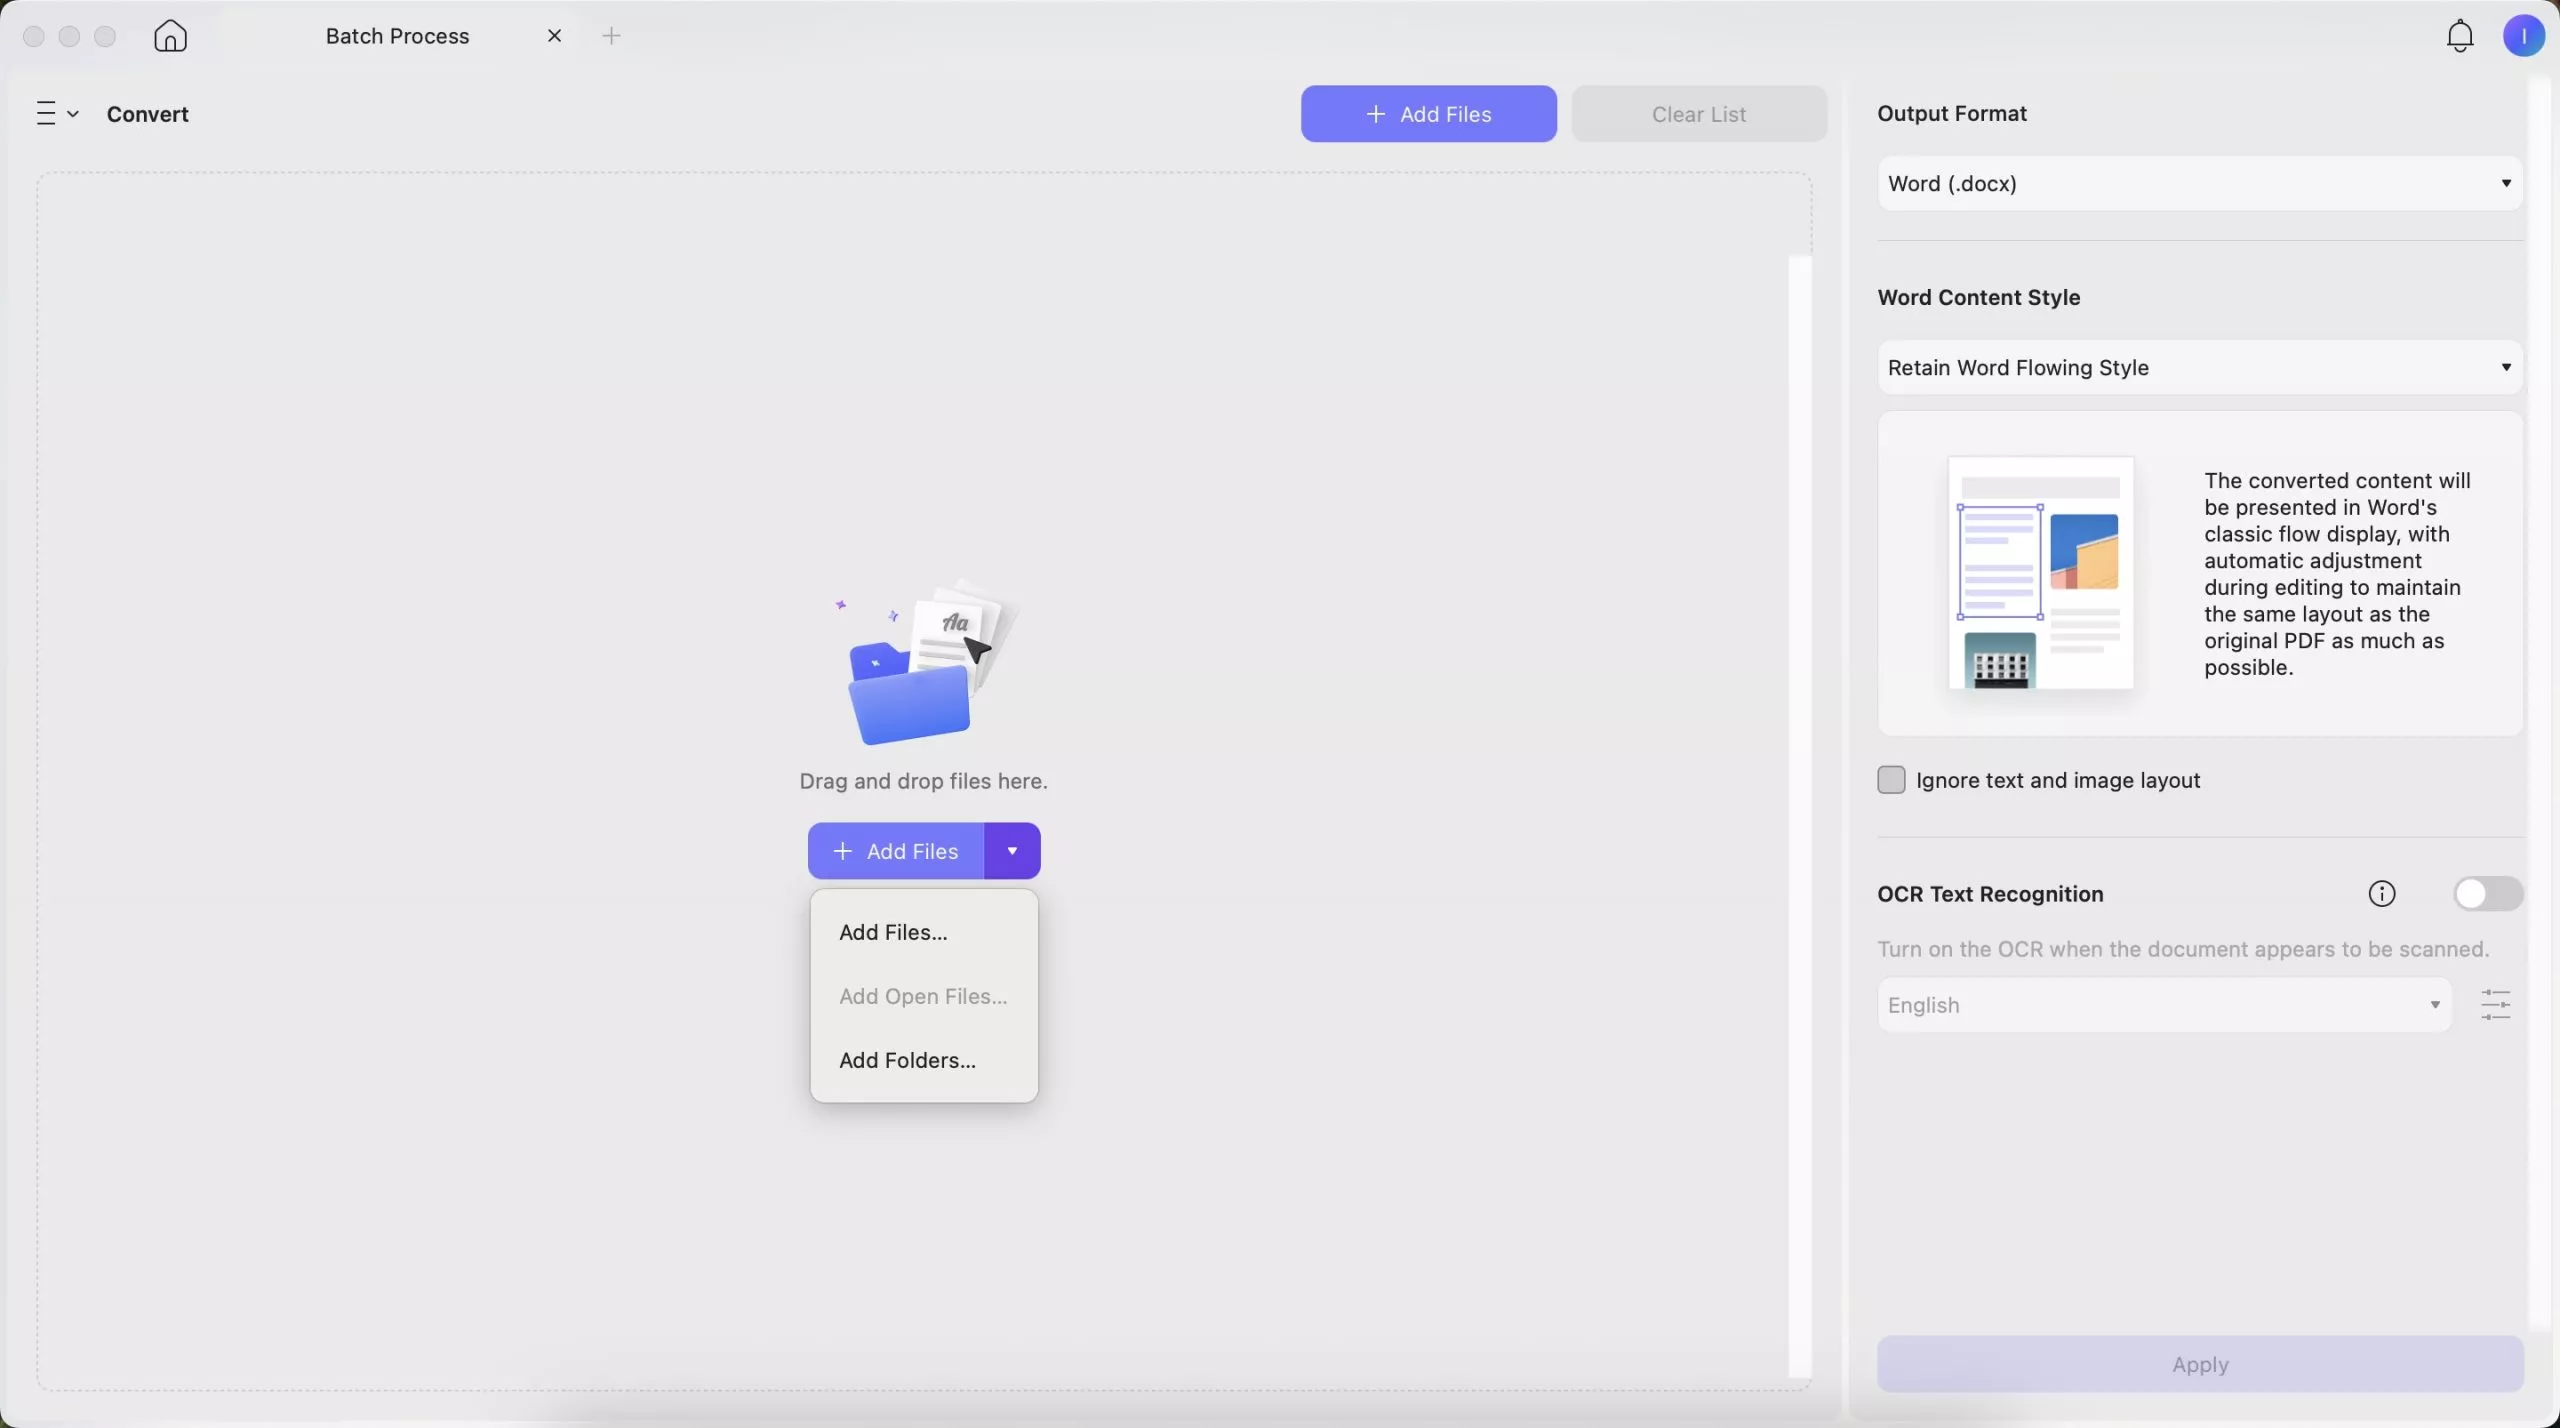The image size is (2560, 1428).
Task: Collapse the center Add Files arrow menu
Action: tap(1012, 851)
